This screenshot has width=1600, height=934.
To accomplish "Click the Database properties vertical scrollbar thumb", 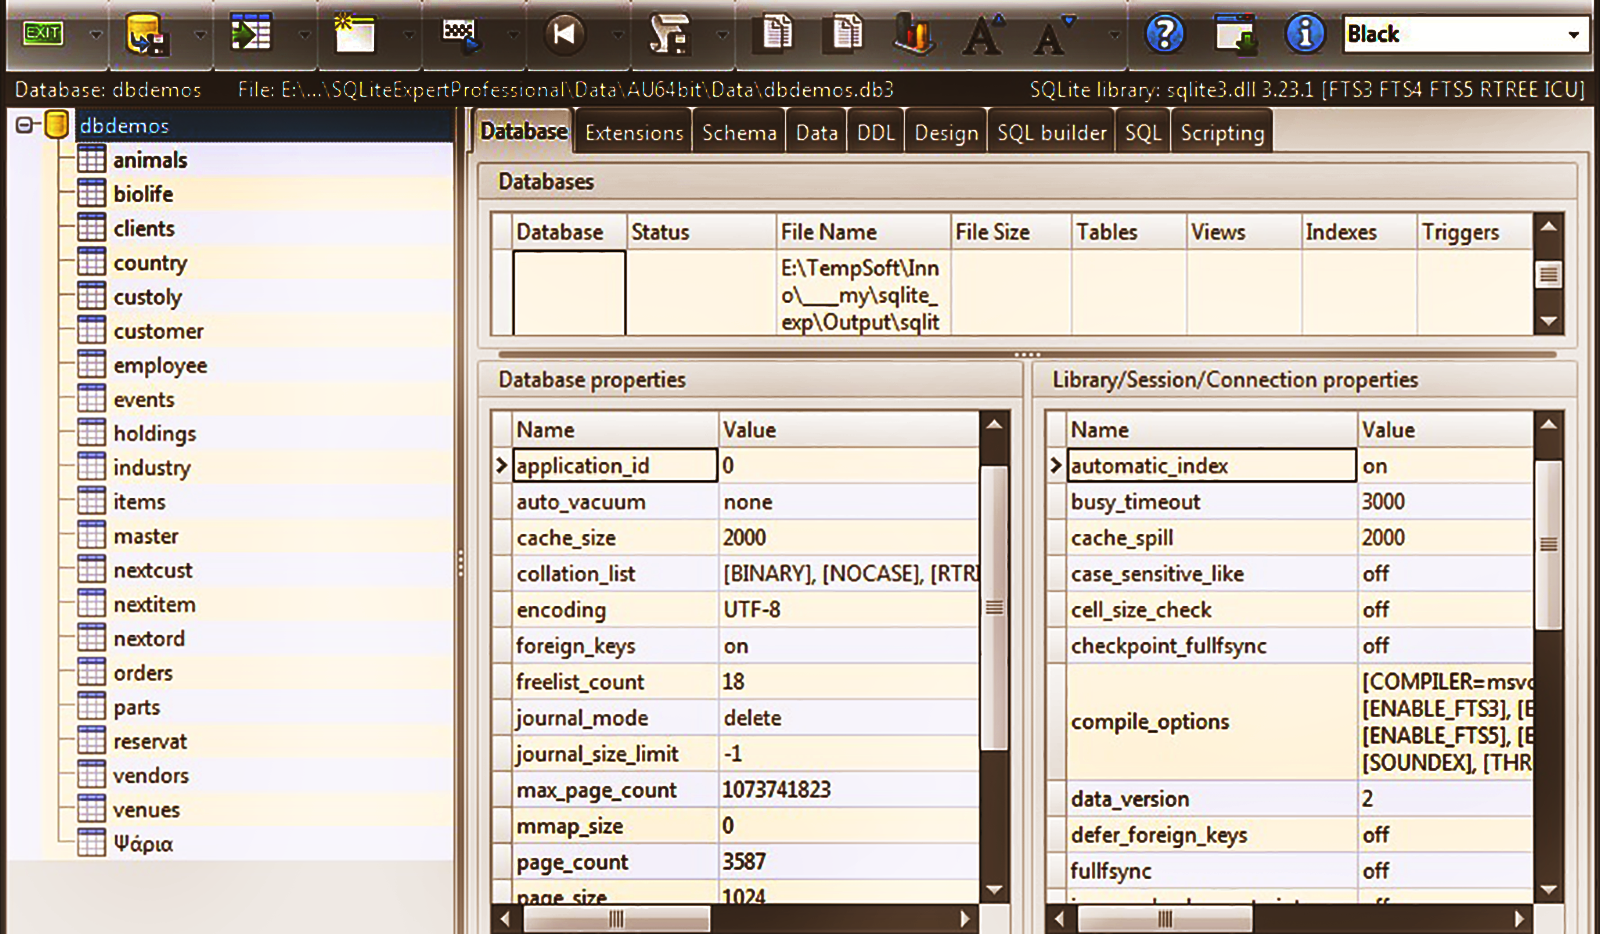I will (994, 607).
